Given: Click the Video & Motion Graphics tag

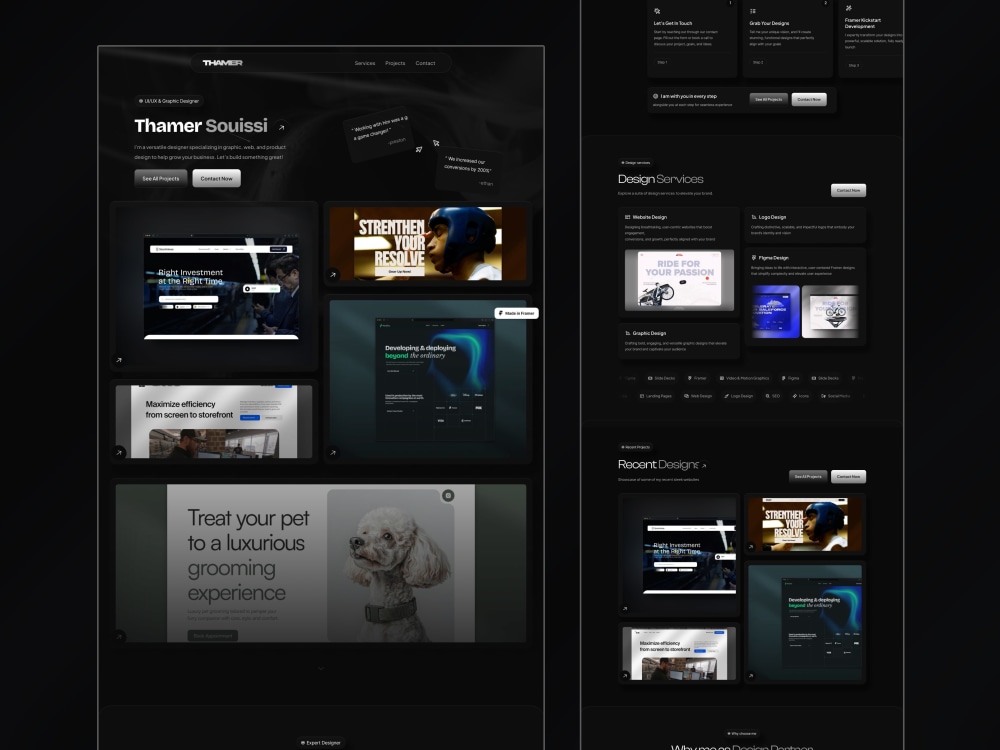Looking at the screenshot, I should [744, 378].
